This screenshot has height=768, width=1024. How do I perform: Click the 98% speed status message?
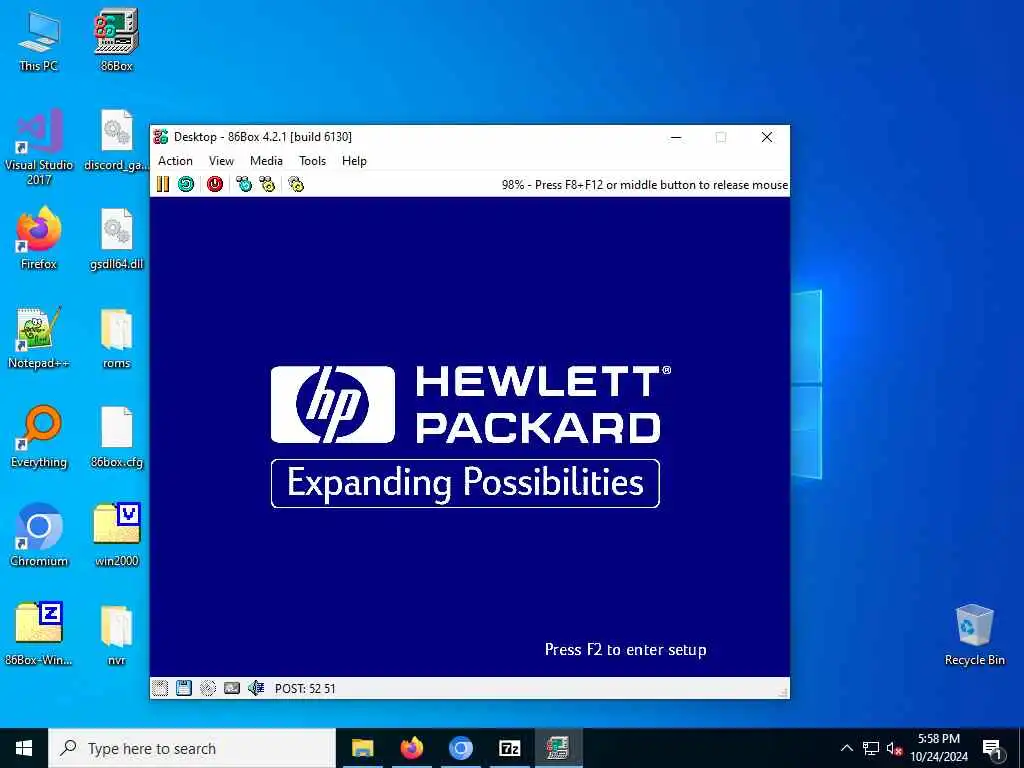tap(645, 185)
